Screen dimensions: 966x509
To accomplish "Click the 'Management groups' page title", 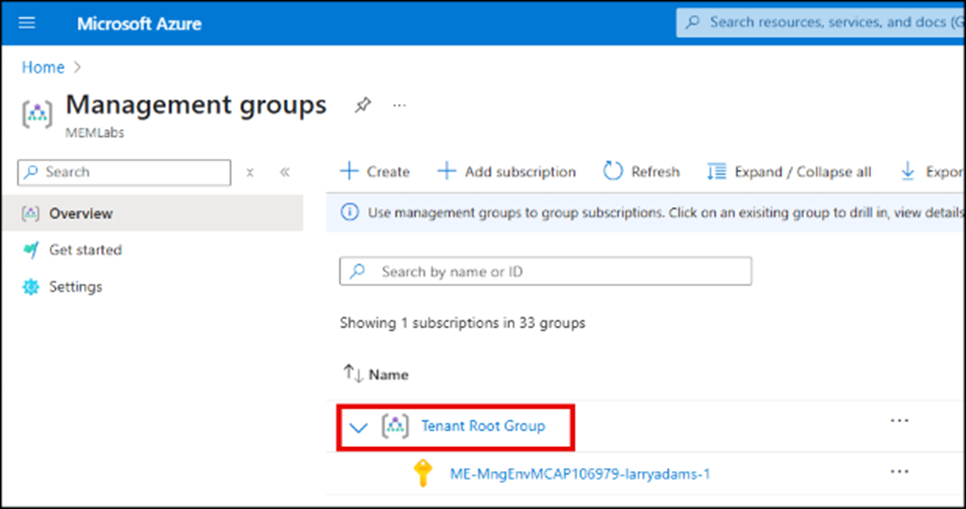I will coord(196,105).
